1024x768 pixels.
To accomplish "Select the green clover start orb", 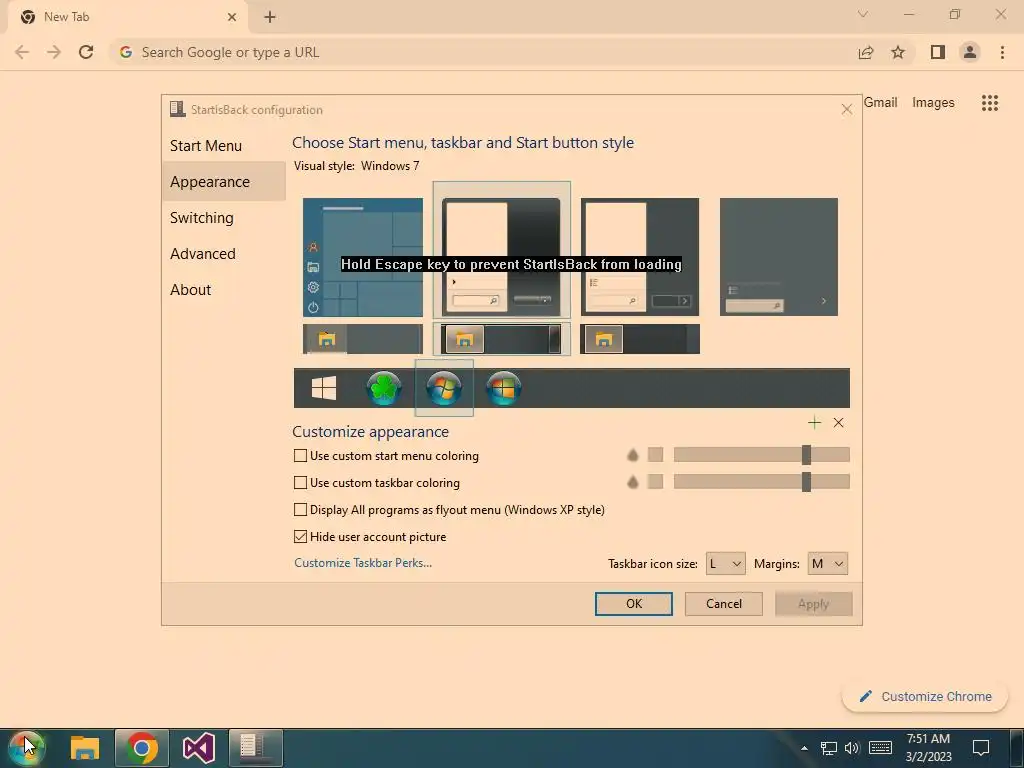I will click(x=383, y=388).
